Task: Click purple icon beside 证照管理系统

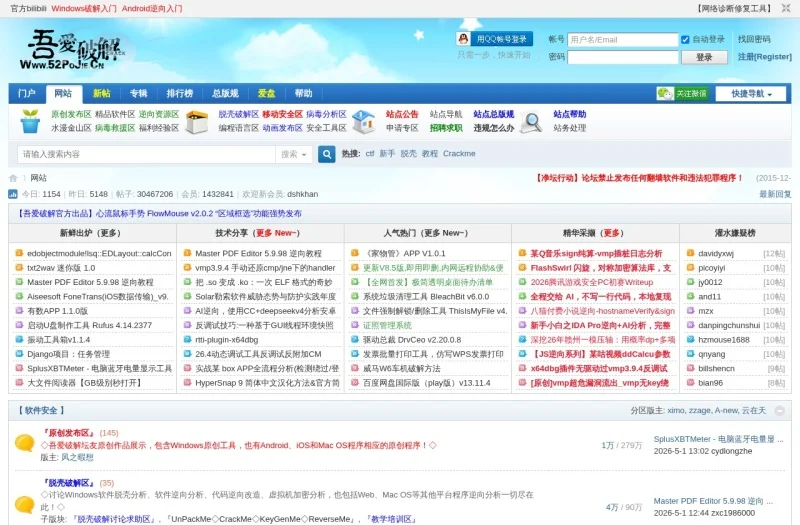Action: click(x=355, y=325)
